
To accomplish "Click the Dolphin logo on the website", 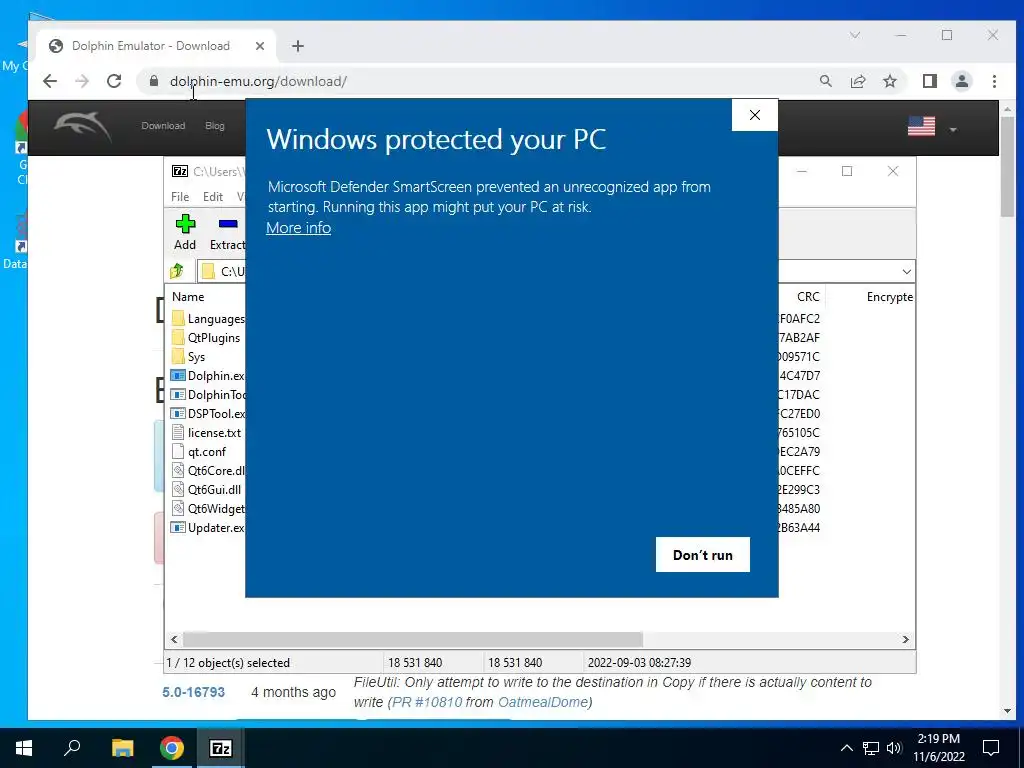I will [83, 126].
